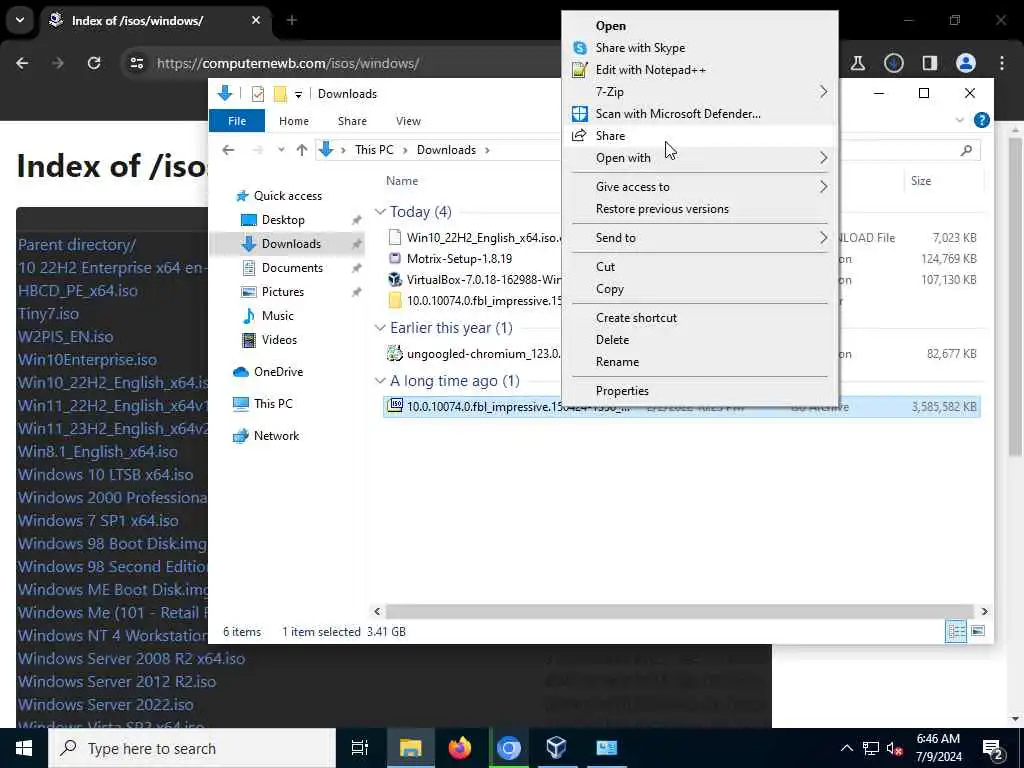
Task: Click the Notepad++ icon in context menu
Action: 579,70
